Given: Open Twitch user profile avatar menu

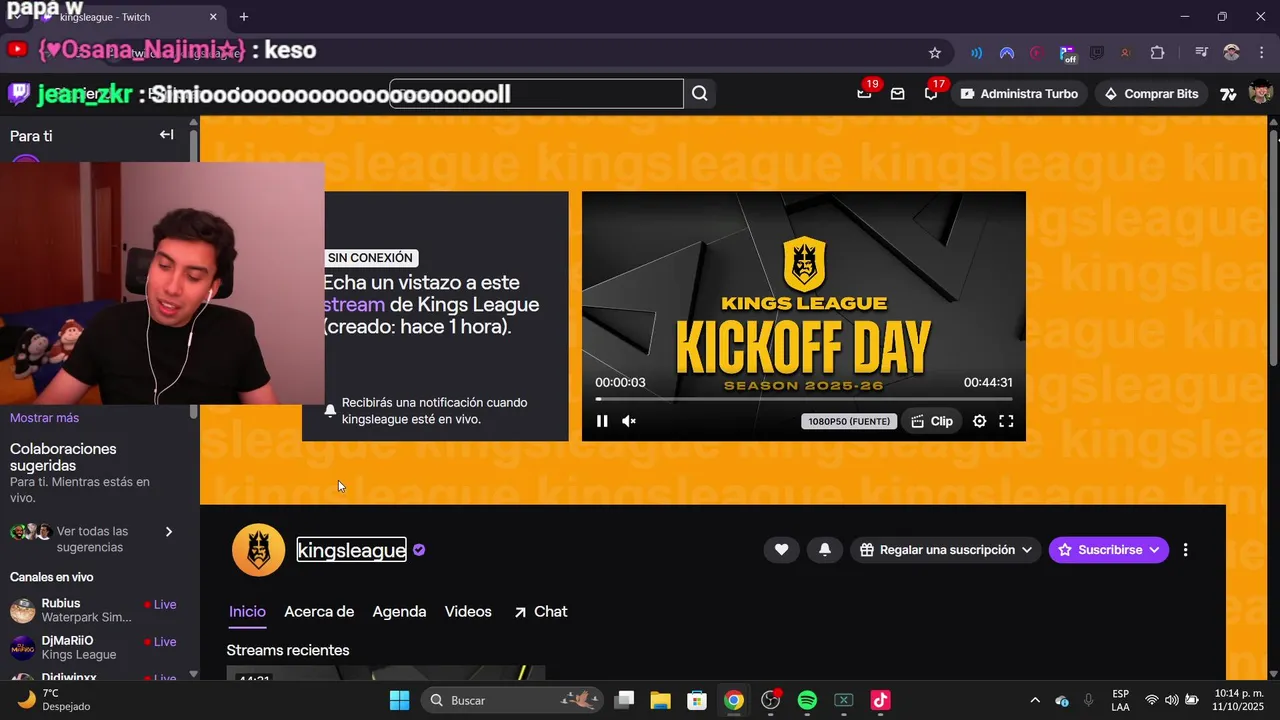Looking at the screenshot, I should (1260, 94).
